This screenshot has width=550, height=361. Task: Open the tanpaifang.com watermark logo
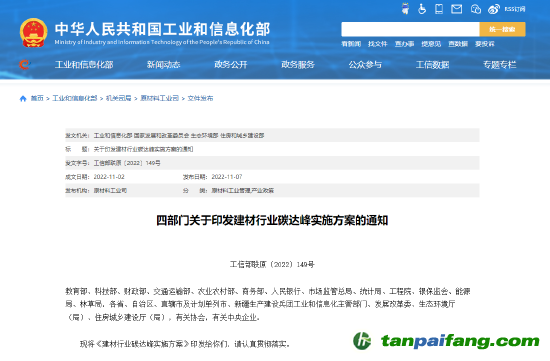coord(446,341)
